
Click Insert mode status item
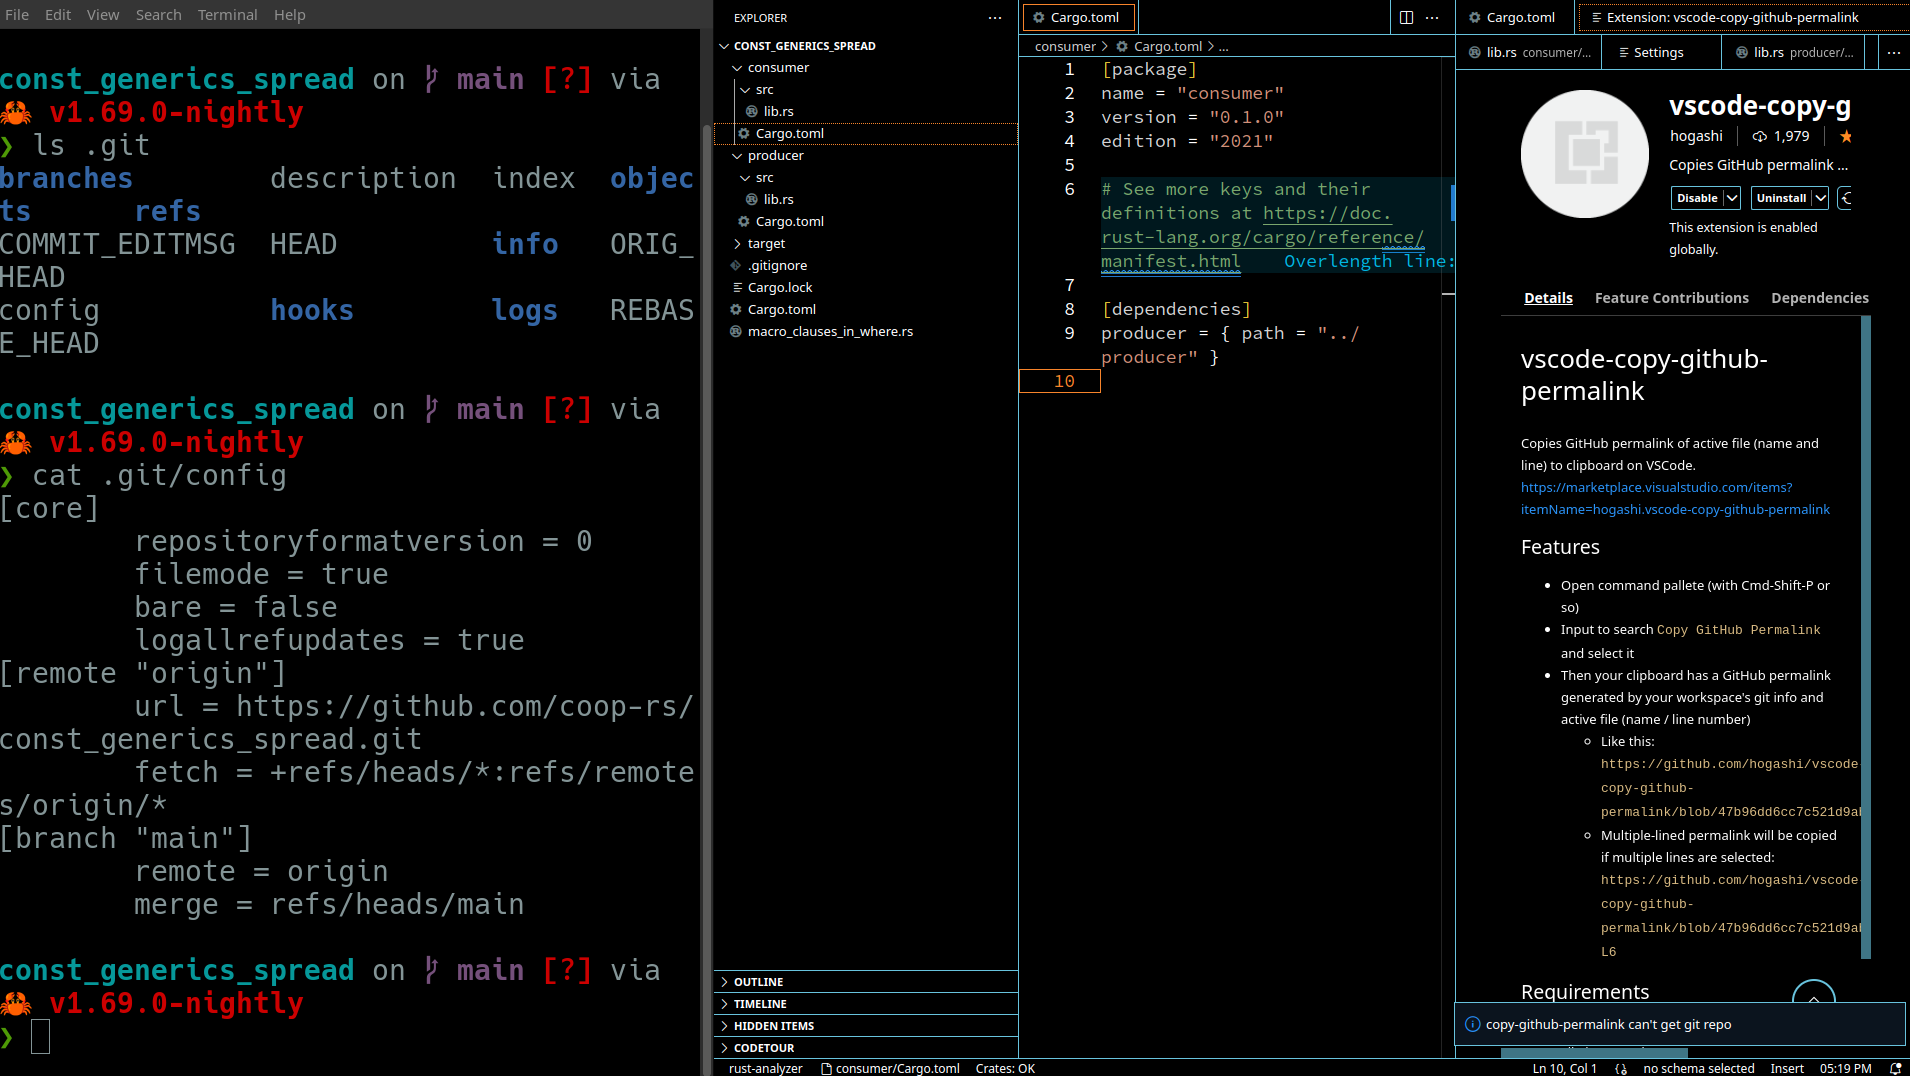coord(1786,1068)
